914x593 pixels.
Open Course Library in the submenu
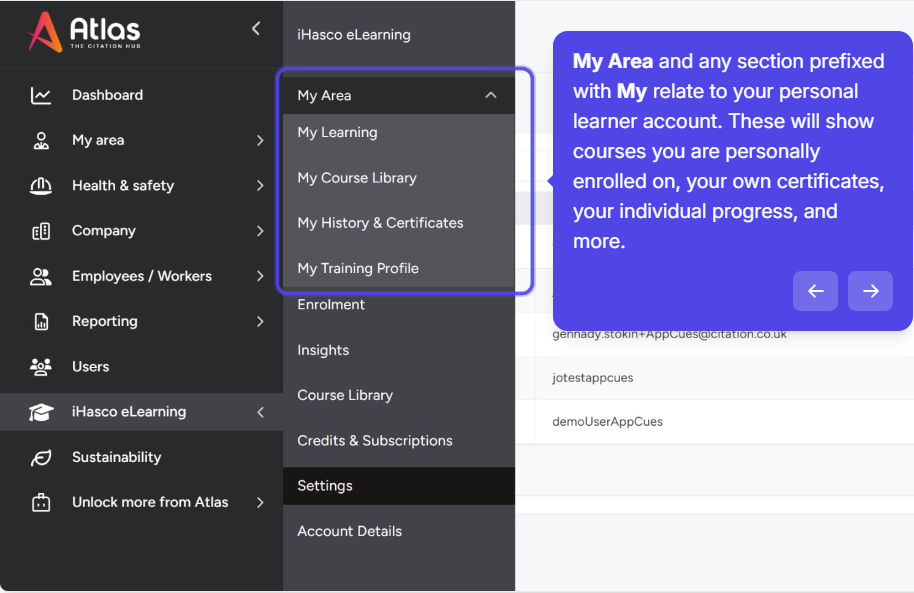coord(345,395)
